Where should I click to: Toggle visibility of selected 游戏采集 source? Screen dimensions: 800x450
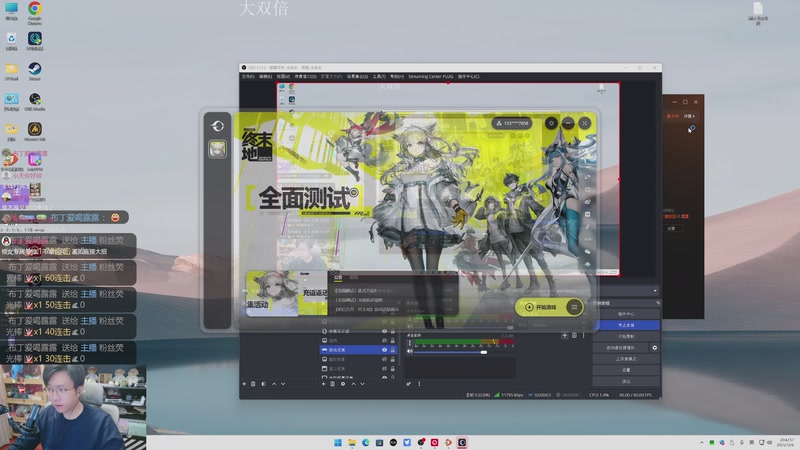point(384,350)
